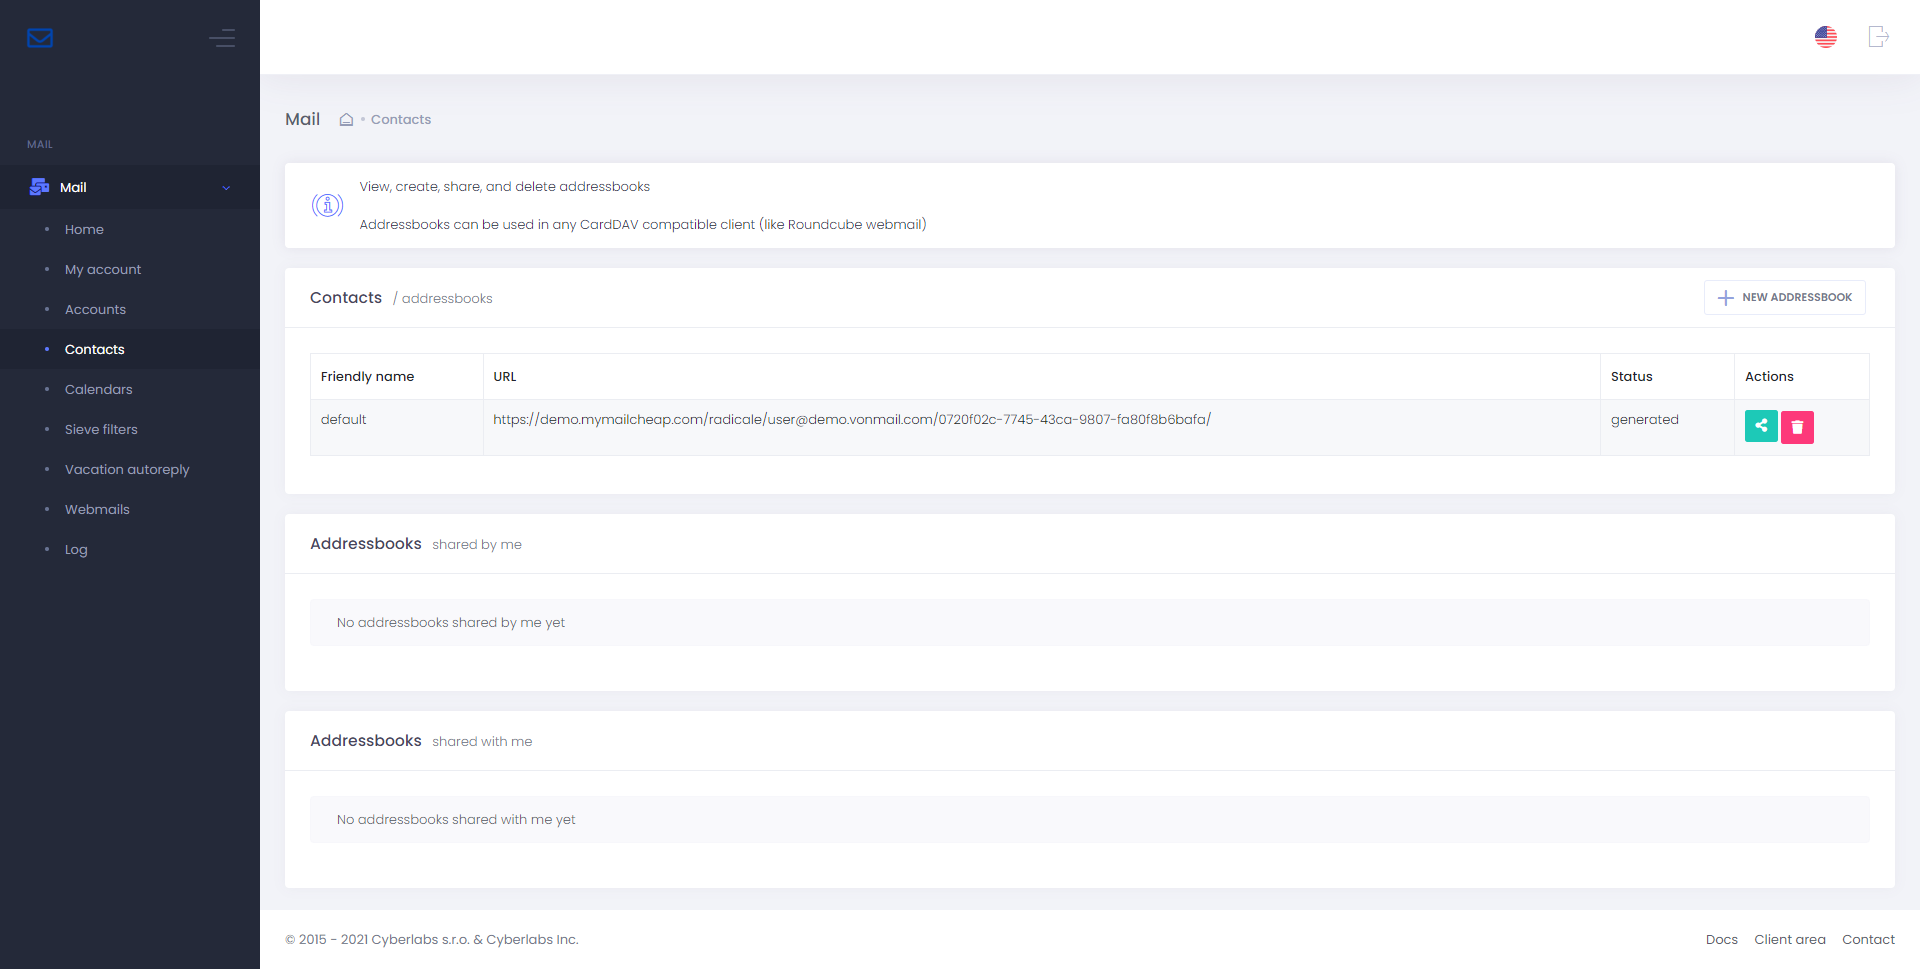Open language selector US flag icon
This screenshot has width=1920, height=969.
click(x=1825, y=37)
